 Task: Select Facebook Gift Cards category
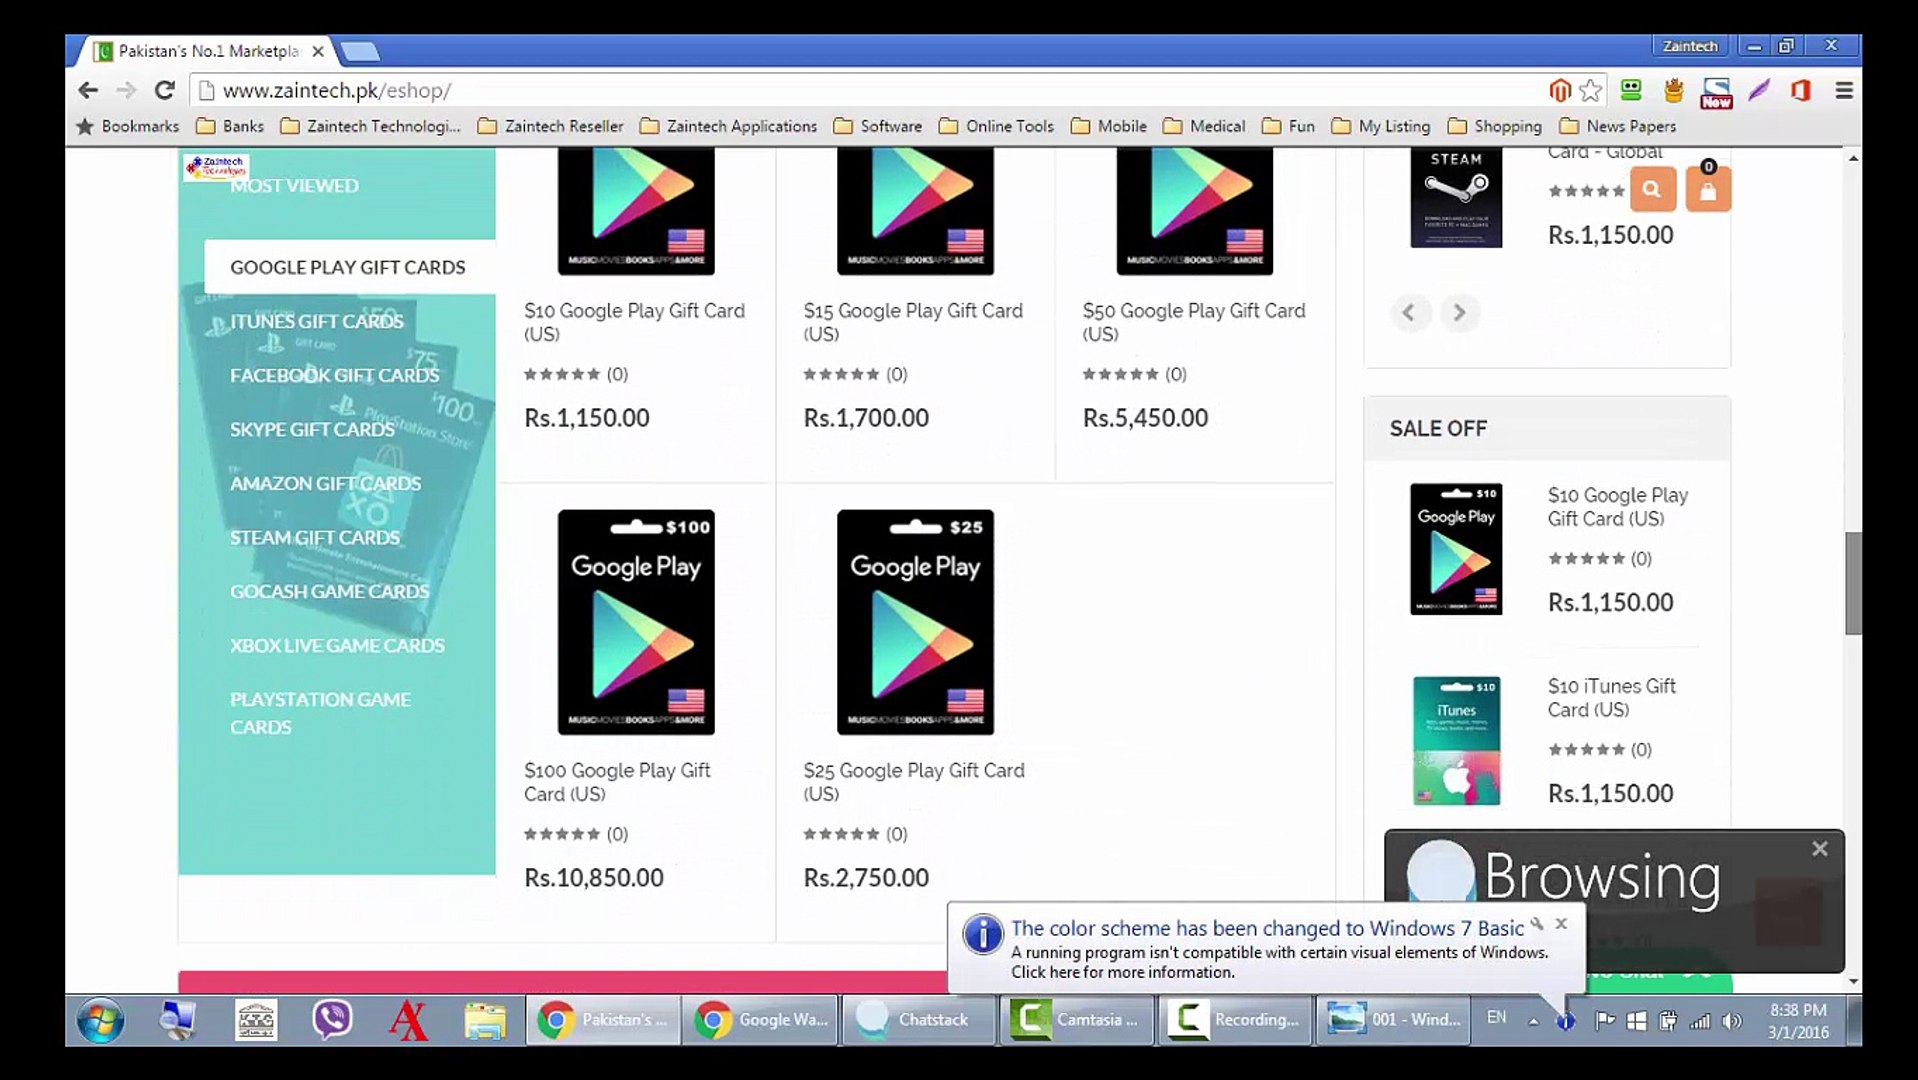[x=334, y=375]
